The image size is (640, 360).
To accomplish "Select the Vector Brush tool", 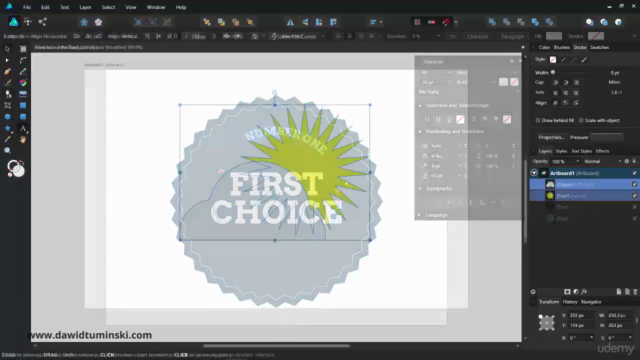I will click(7, 83).
